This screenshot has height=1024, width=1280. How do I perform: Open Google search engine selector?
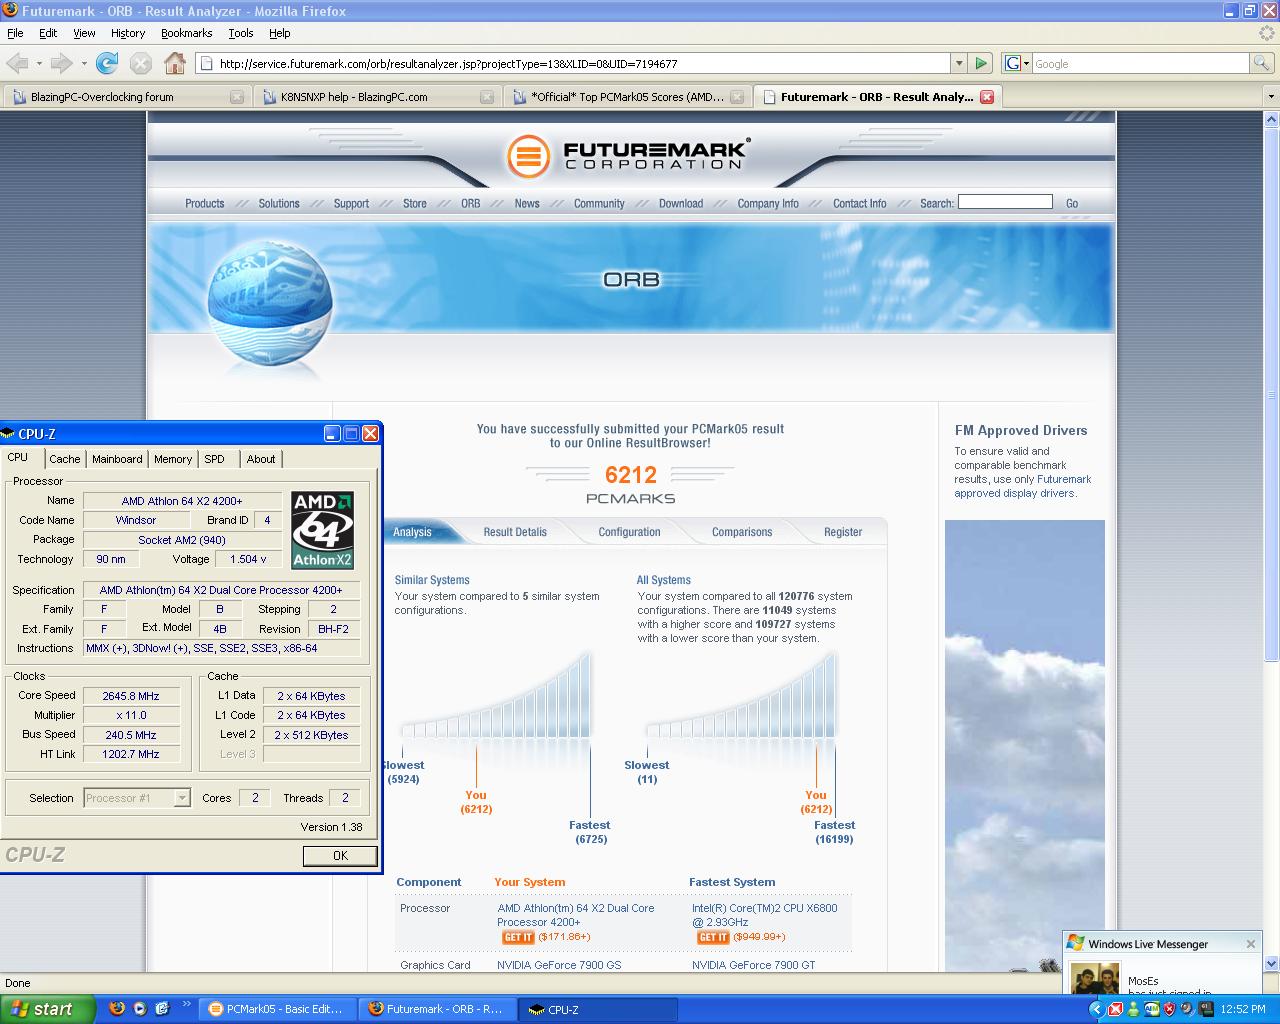(x=1016, y=63)
